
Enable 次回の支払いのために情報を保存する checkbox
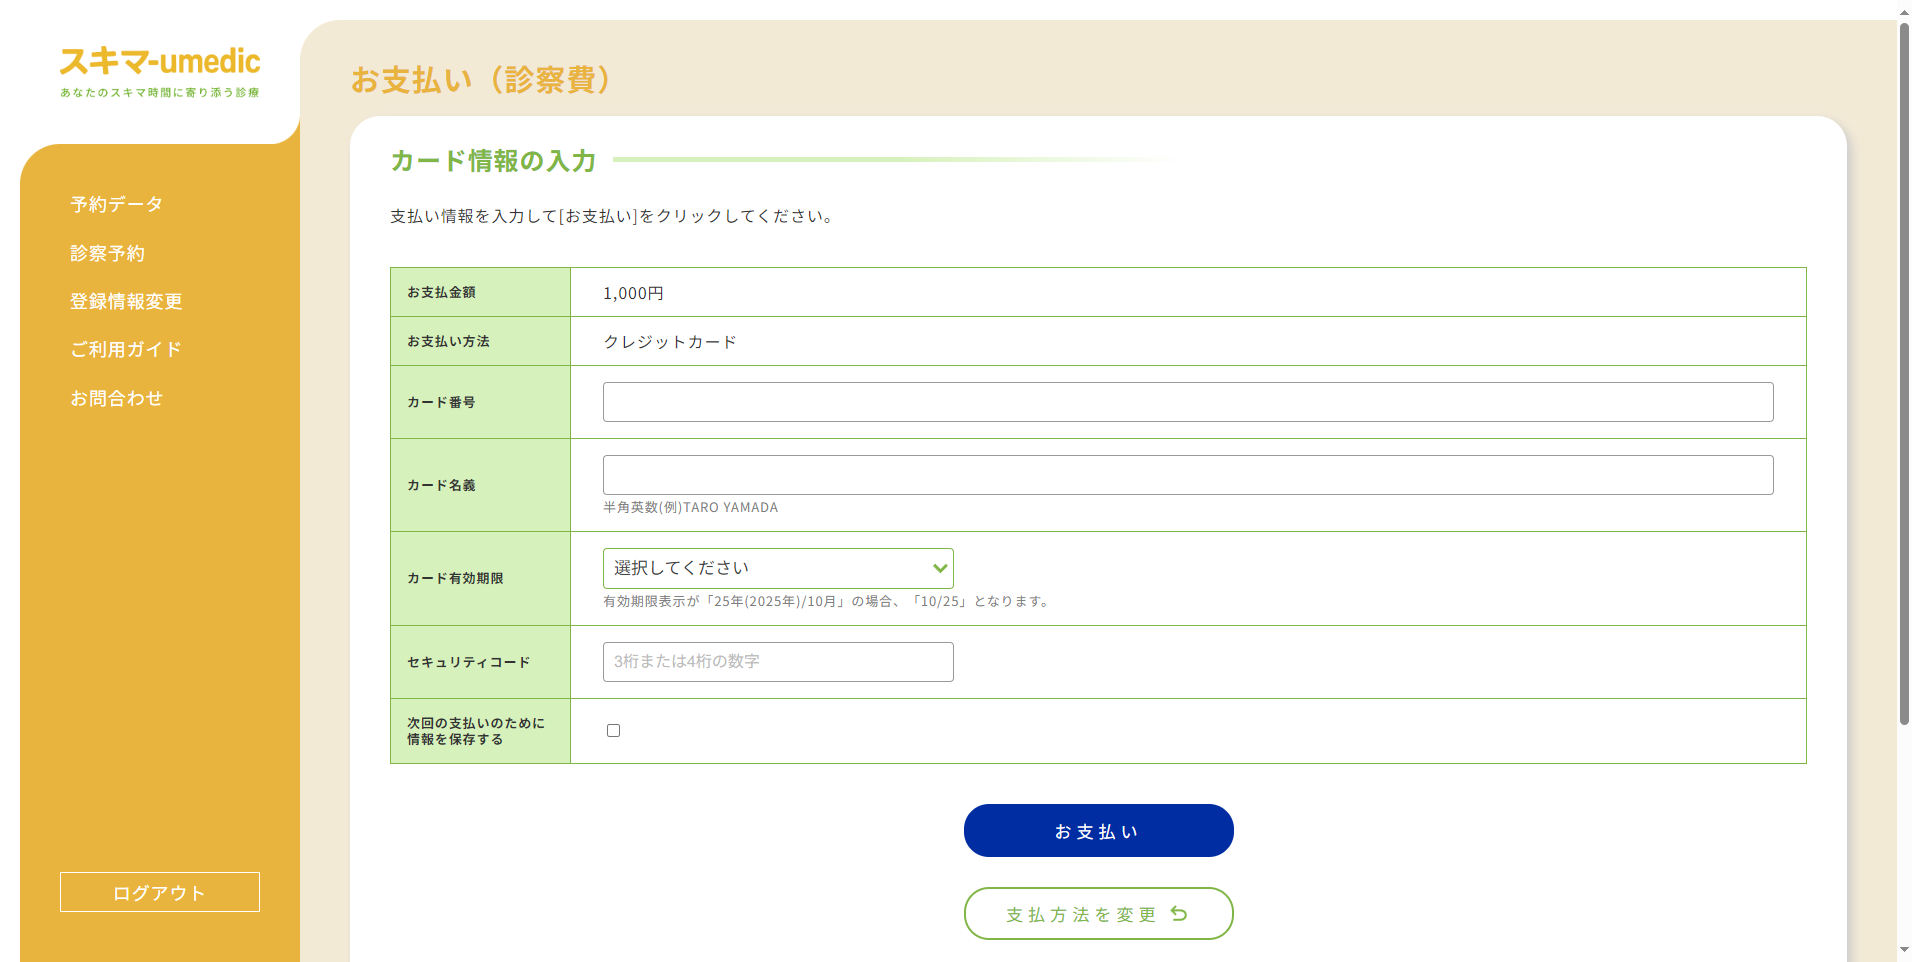pos(613,730)
